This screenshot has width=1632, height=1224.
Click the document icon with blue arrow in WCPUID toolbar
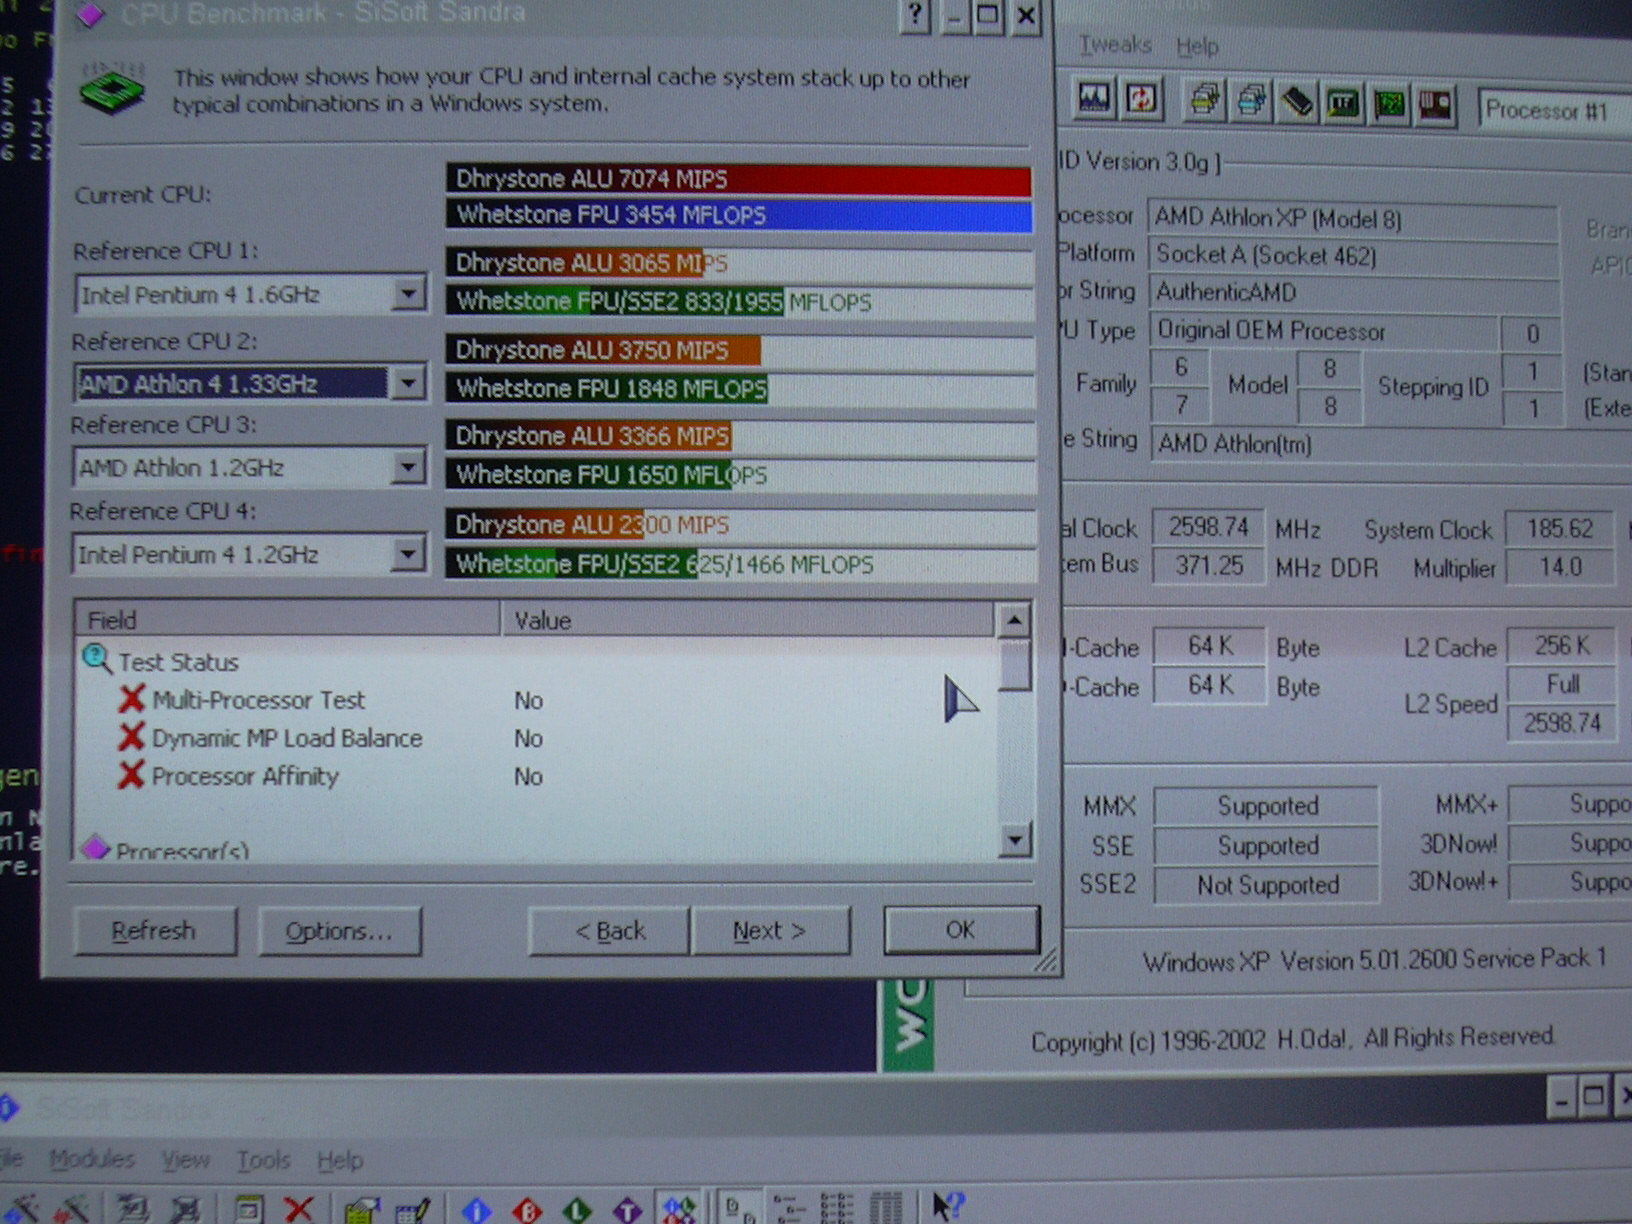coord(1251,101)
